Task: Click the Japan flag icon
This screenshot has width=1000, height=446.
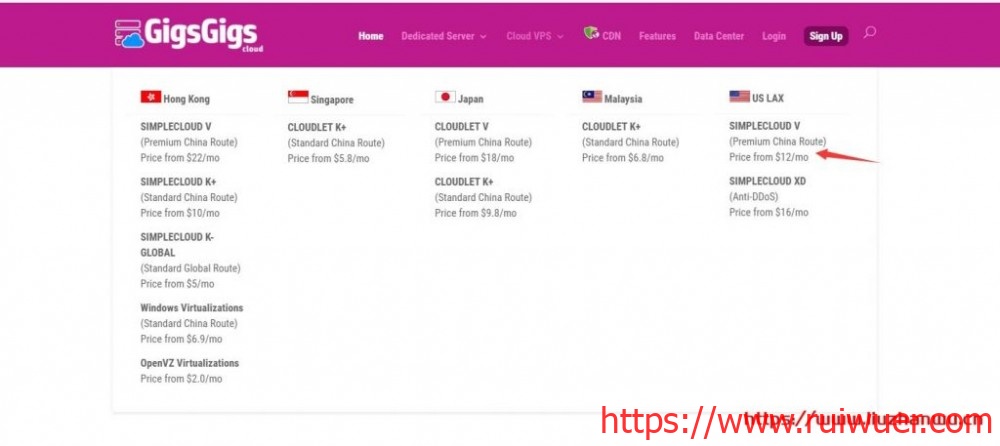Action: (445, 97)
